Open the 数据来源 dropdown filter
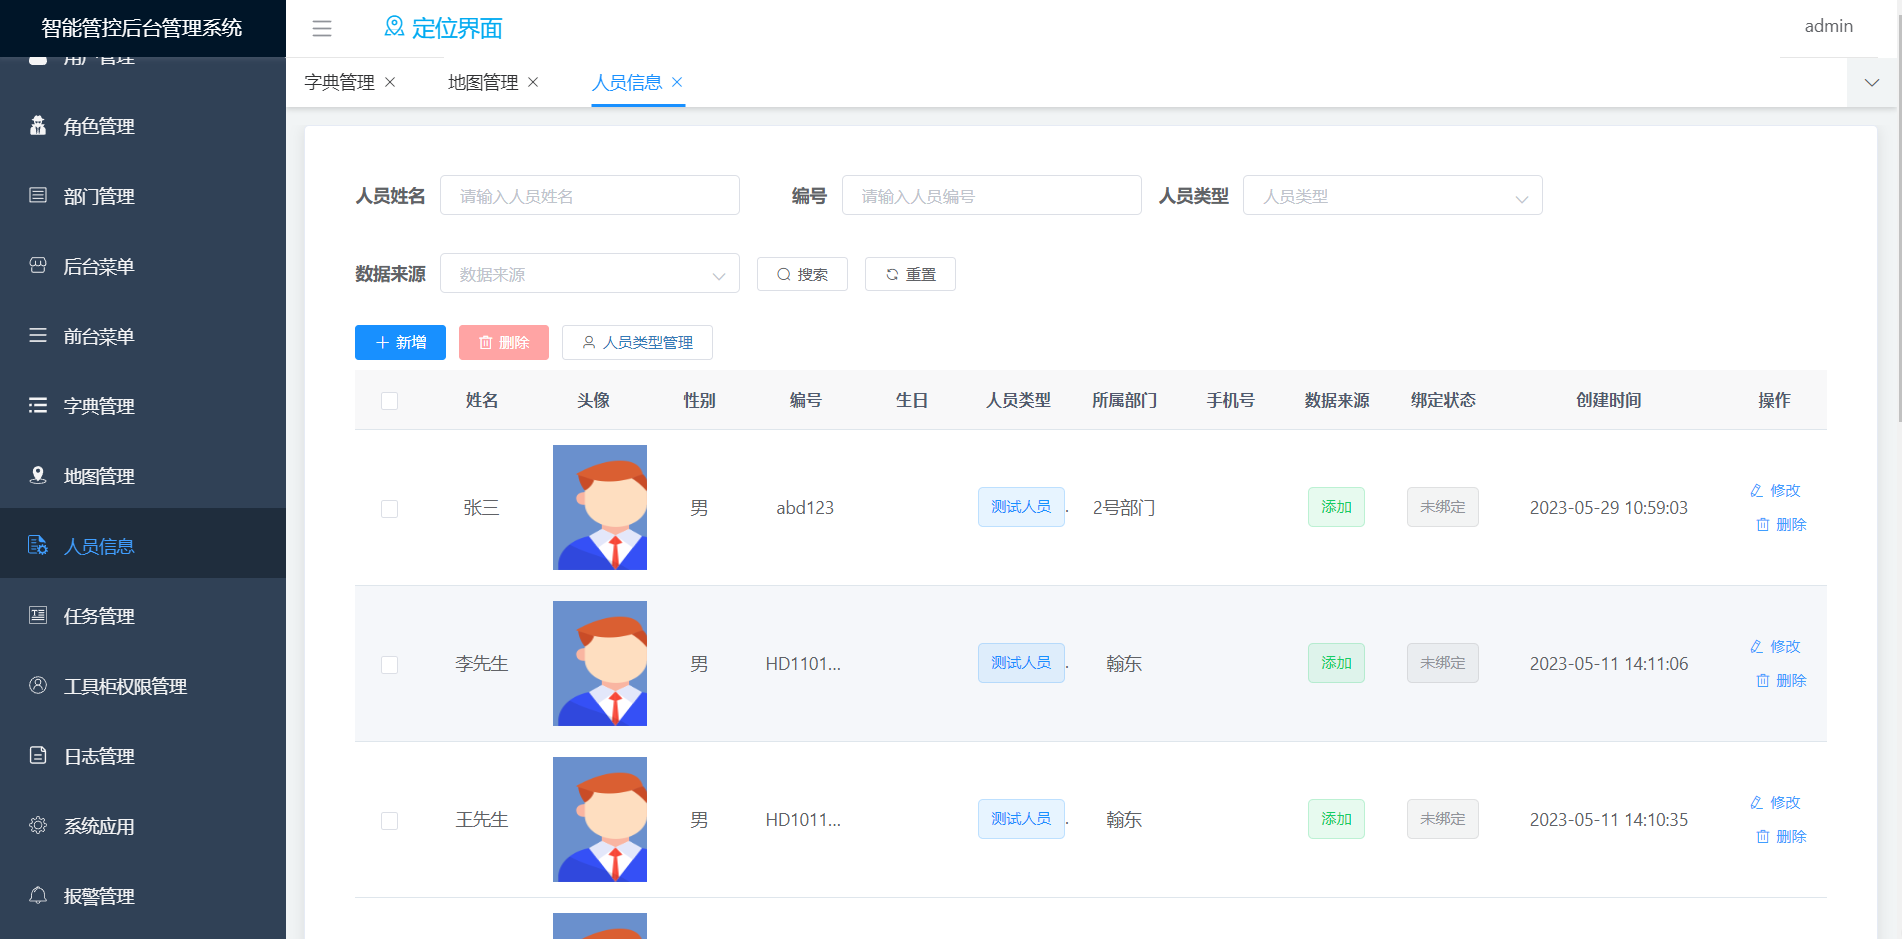1902x939 pixels. (589, 274)
